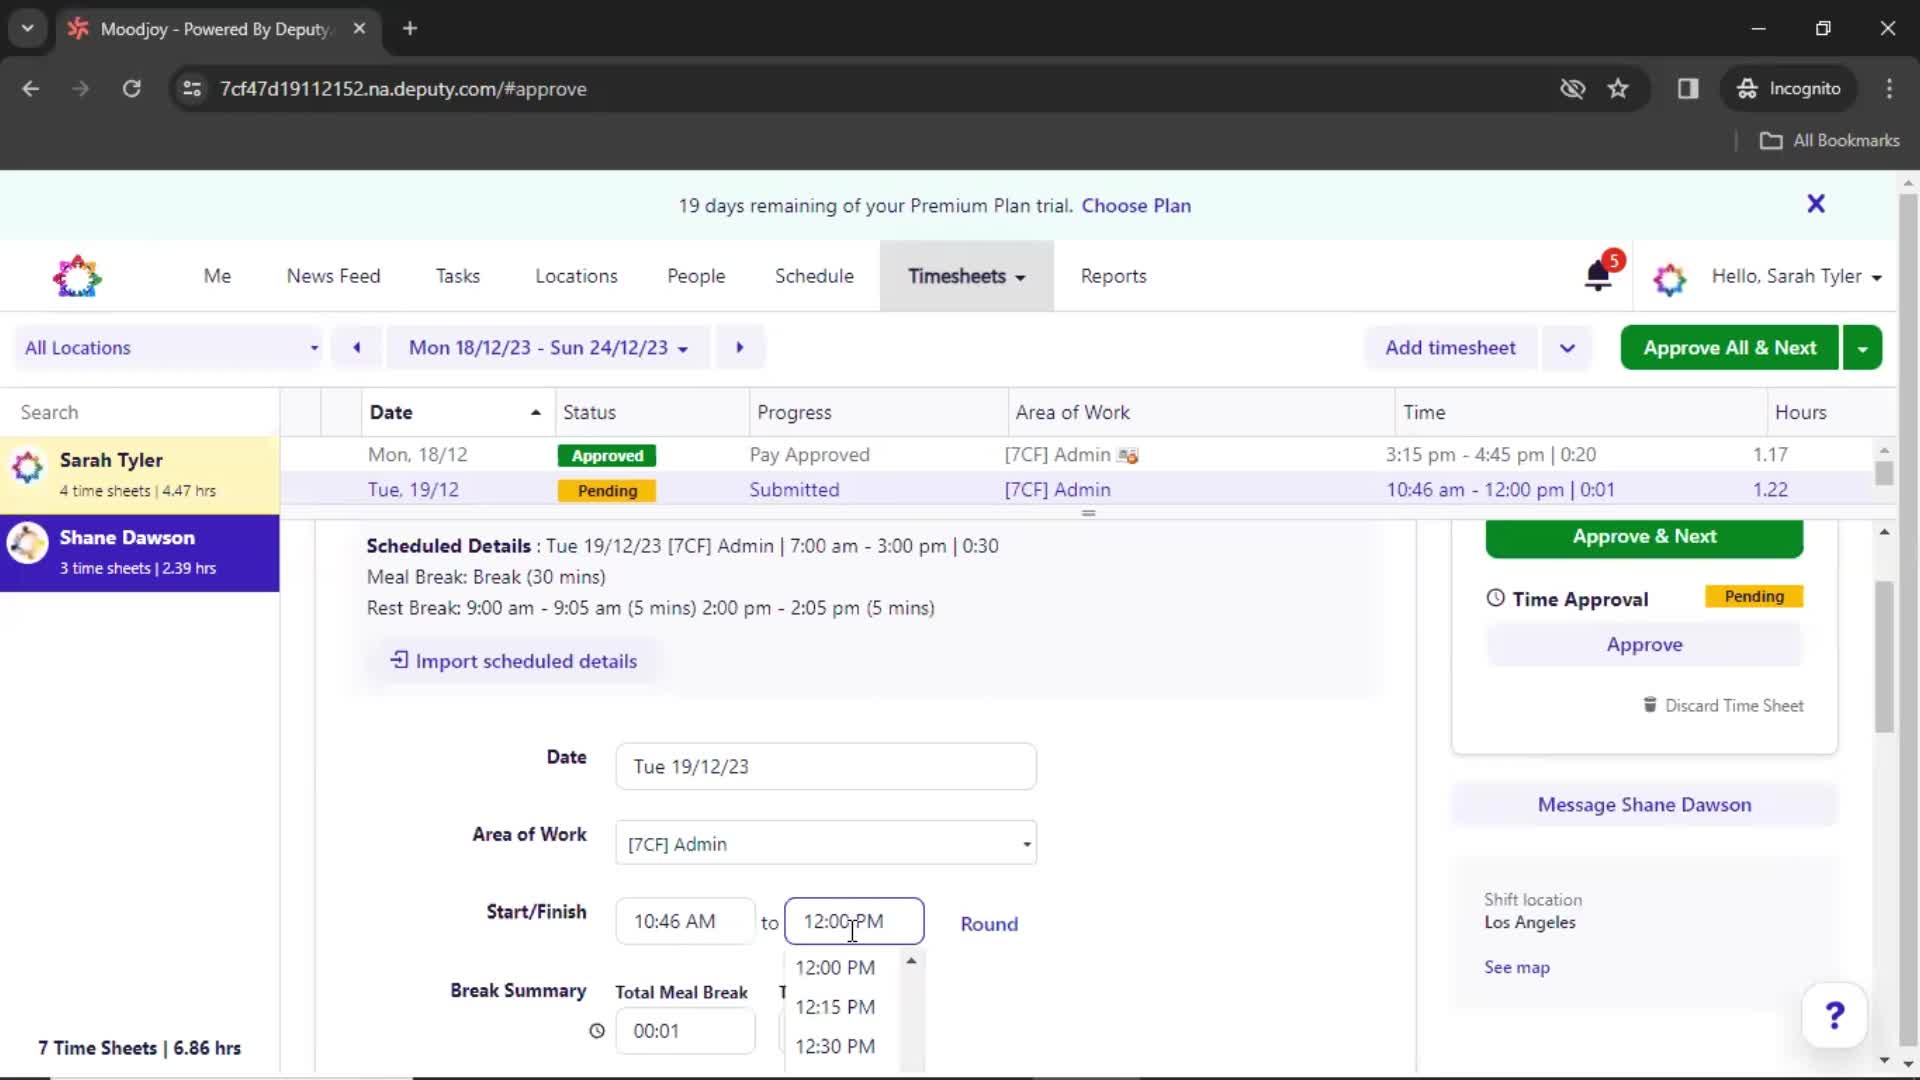Open a new browser tab
Viewport: 1920px width, 1080px height.
[x=410, y=28]
